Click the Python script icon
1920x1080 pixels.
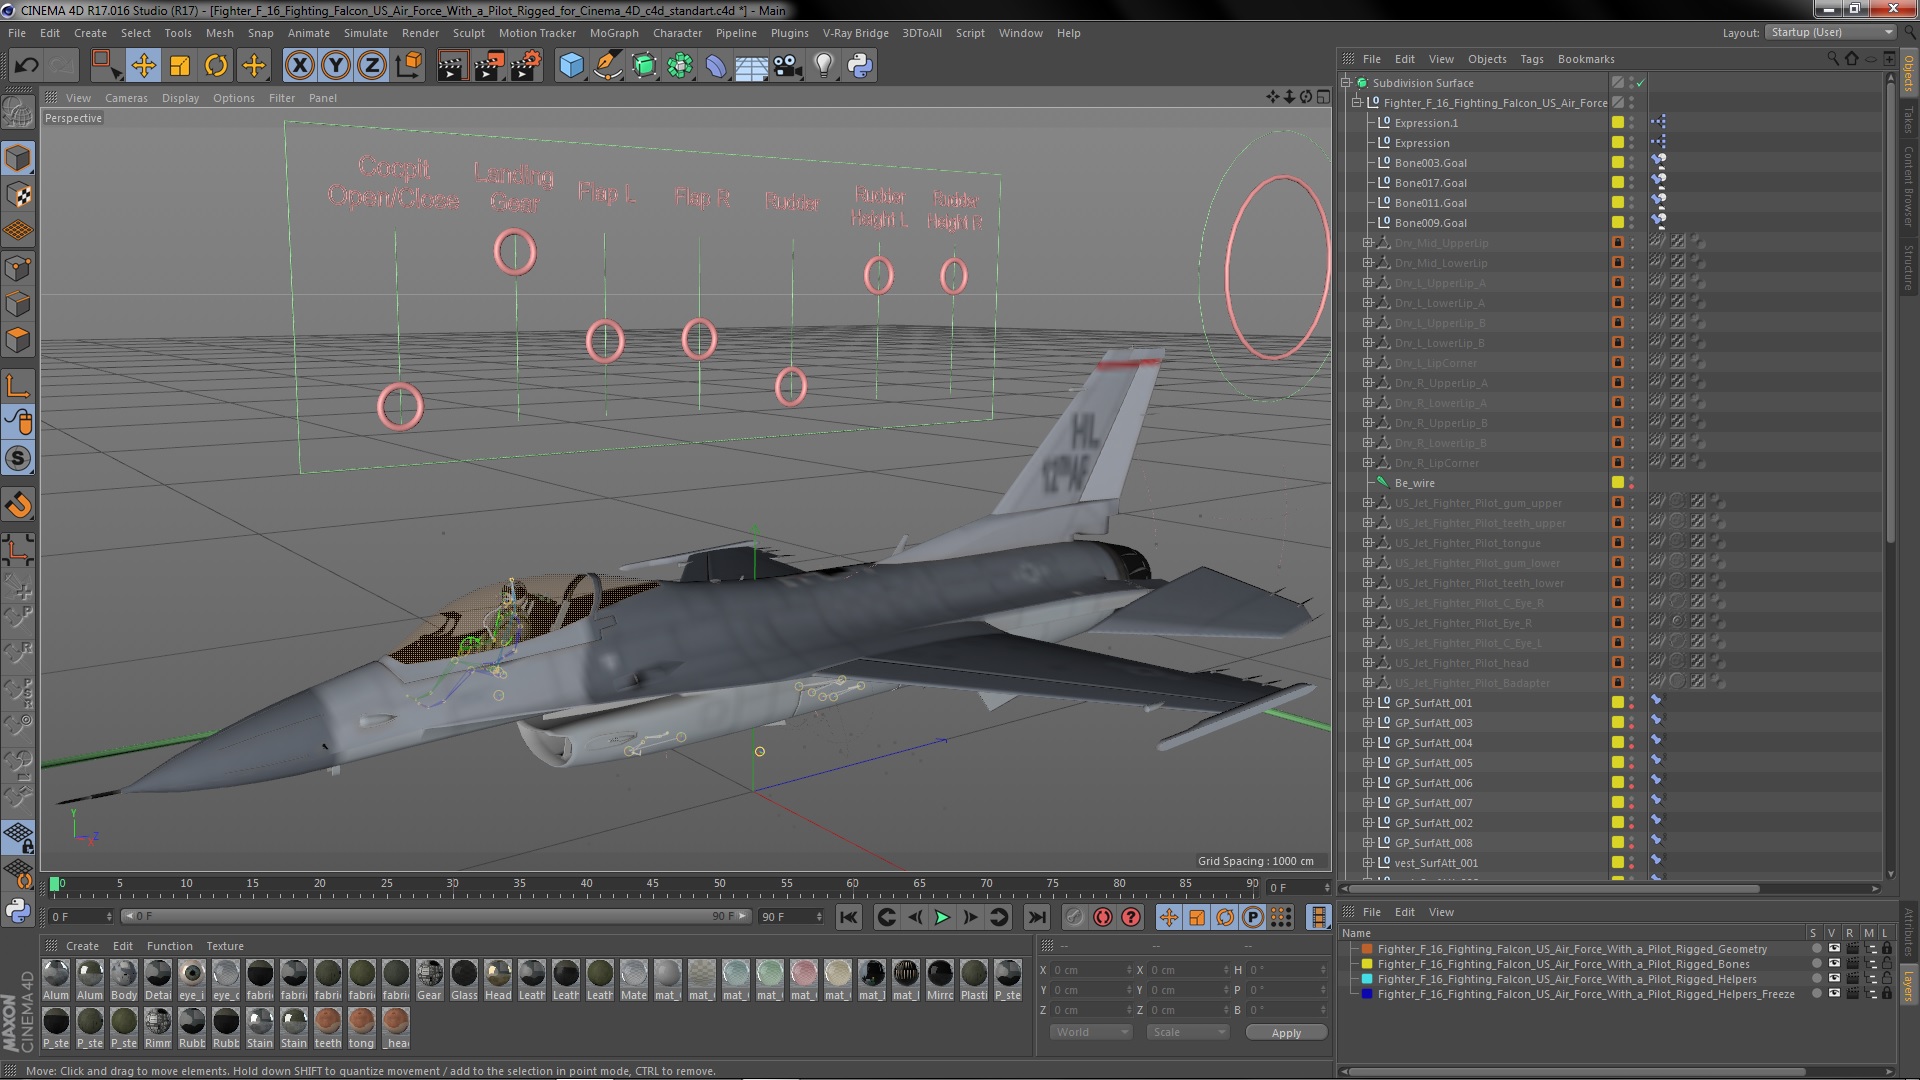860,66
